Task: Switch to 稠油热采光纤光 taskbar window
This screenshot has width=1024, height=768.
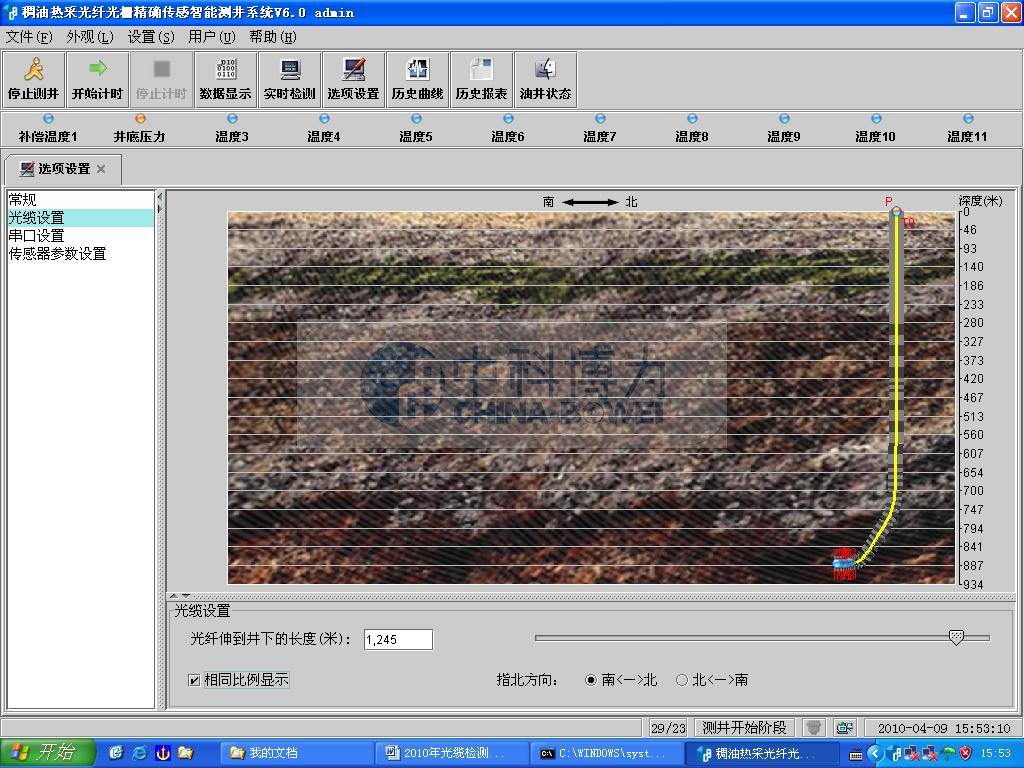Action: pos(763,753)
